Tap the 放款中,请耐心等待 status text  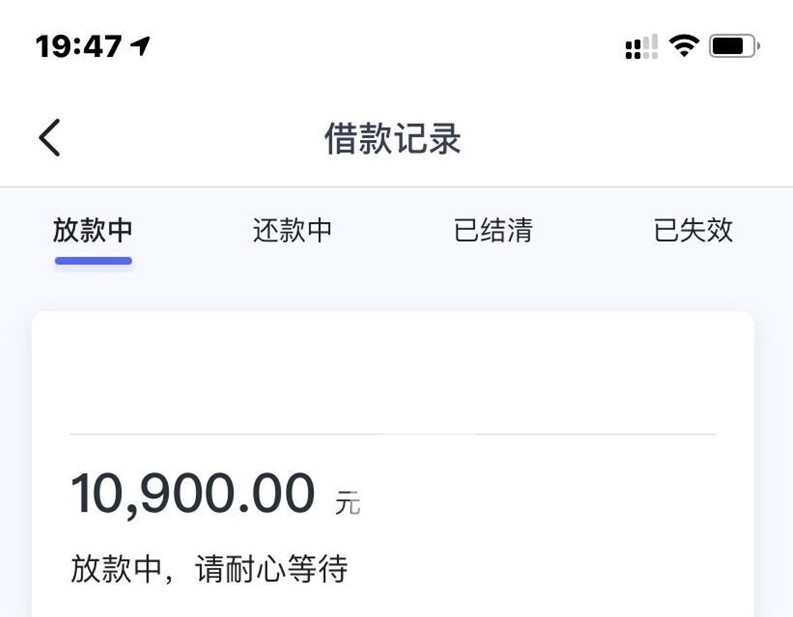click(x=209, y=568)
